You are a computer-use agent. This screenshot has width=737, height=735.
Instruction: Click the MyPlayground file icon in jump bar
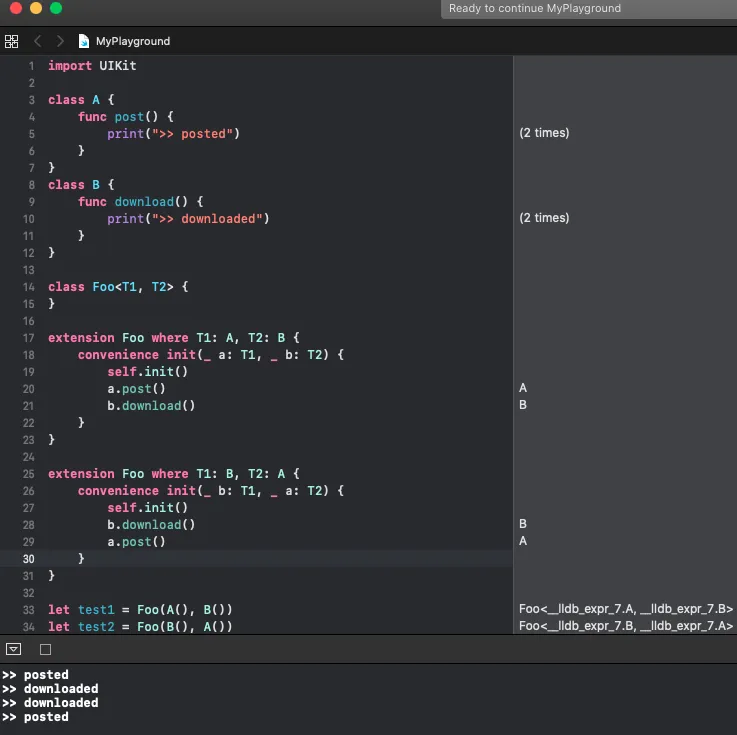point(84,41)
